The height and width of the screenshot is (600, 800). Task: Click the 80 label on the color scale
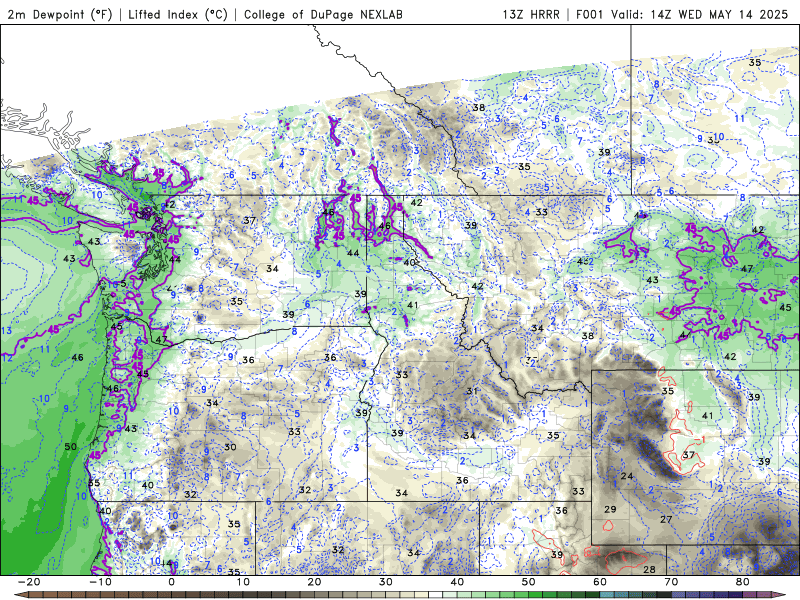[743, 582]
